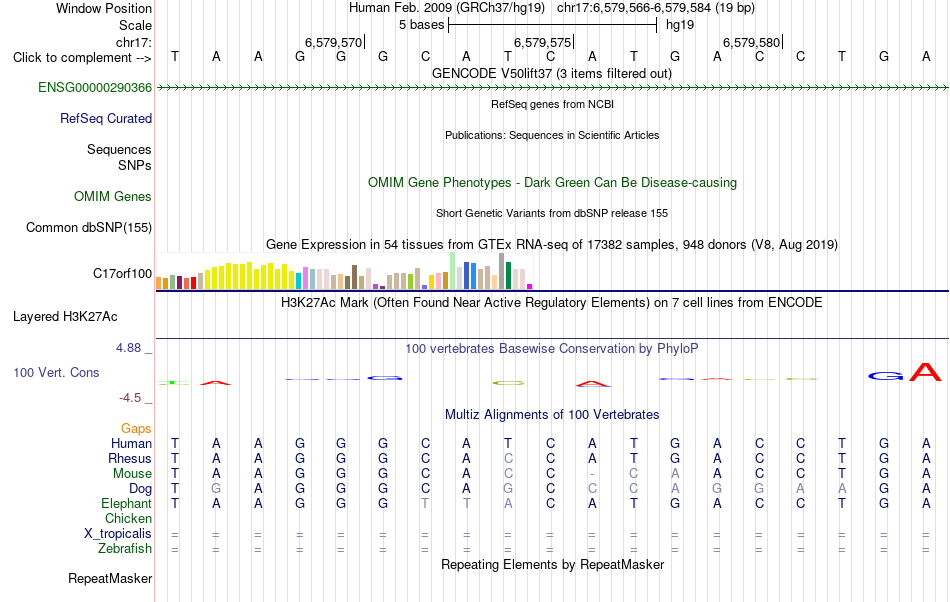This screenshot has height=602, width=950.
Task: Open RefSeq Curated track label
Action: click(x=106, y=118)
